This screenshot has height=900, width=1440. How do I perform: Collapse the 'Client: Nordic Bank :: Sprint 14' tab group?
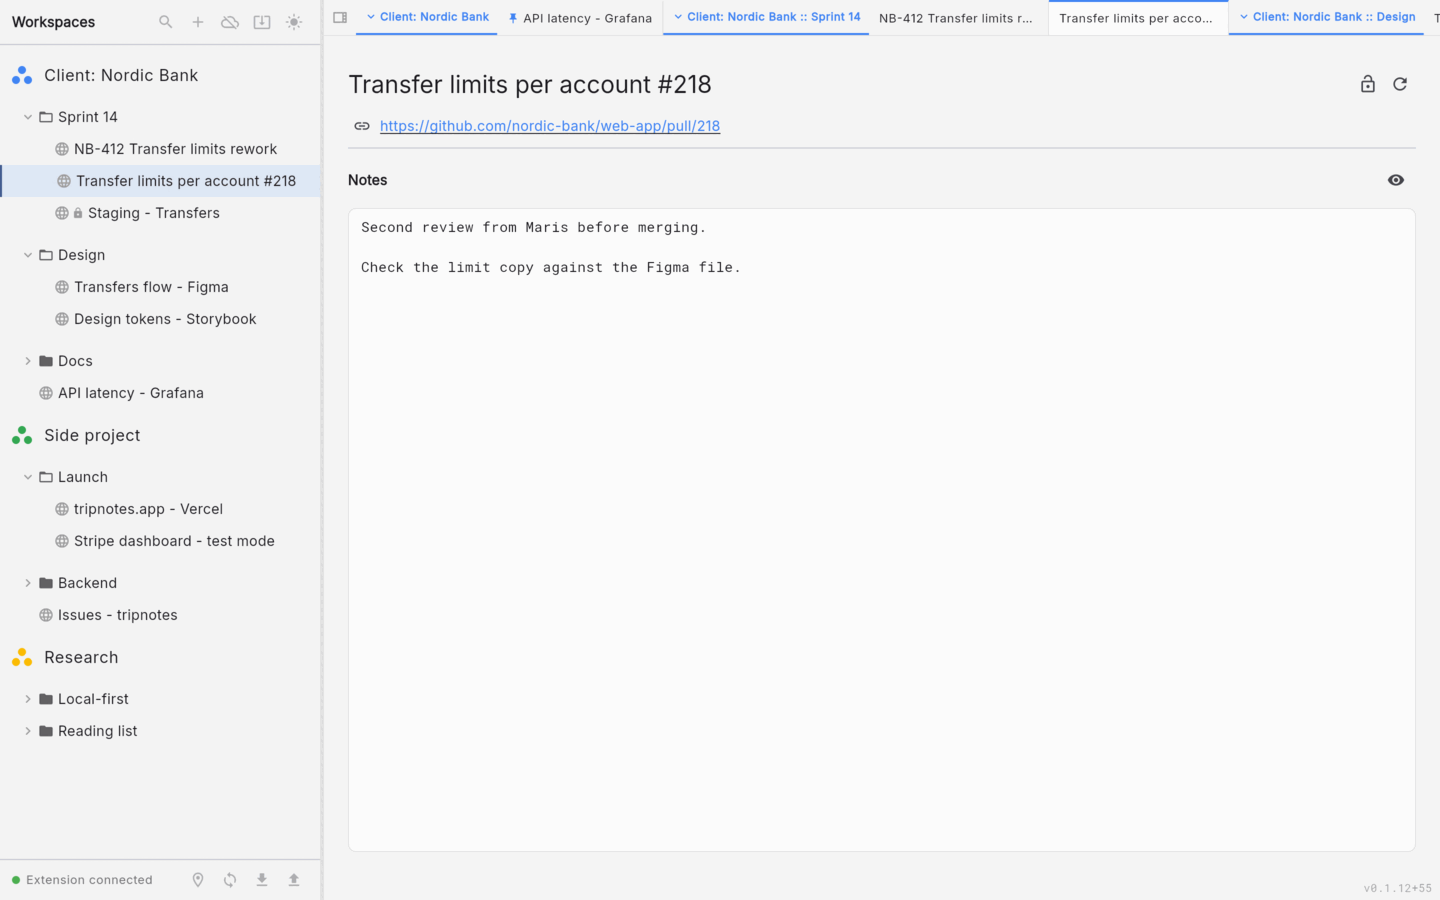[x=678, y=17]
